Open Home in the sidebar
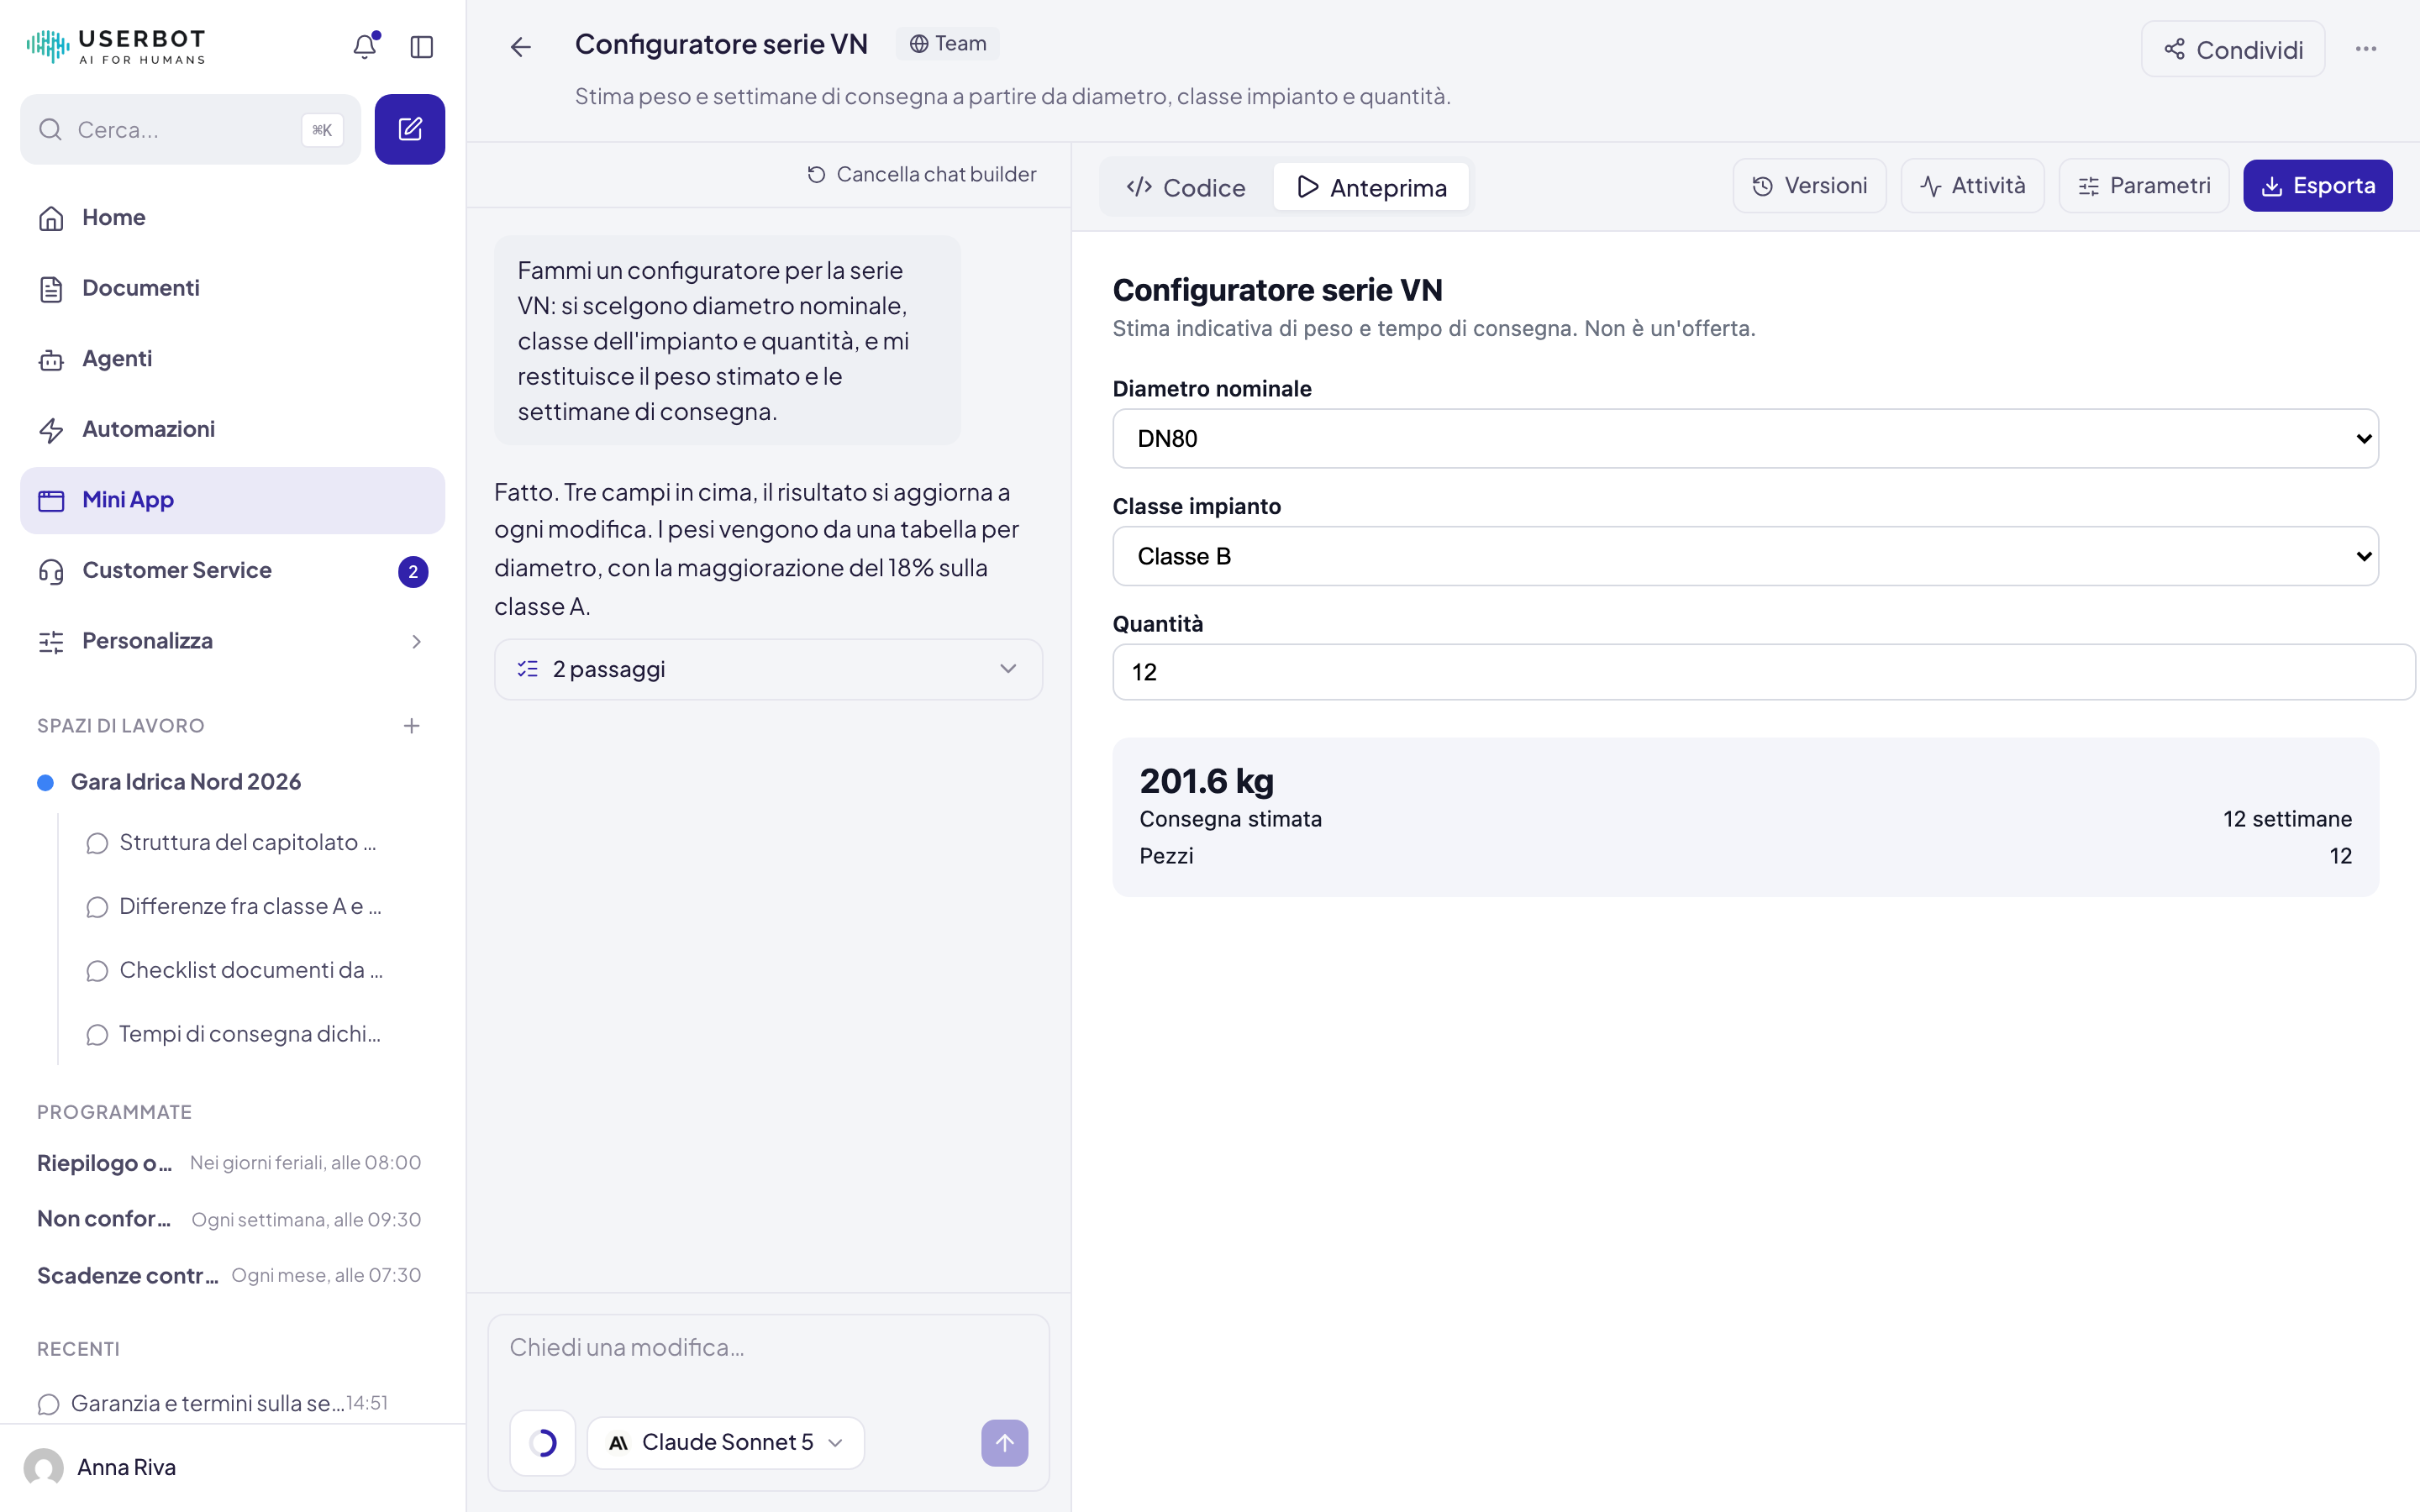 click(232, 218)
